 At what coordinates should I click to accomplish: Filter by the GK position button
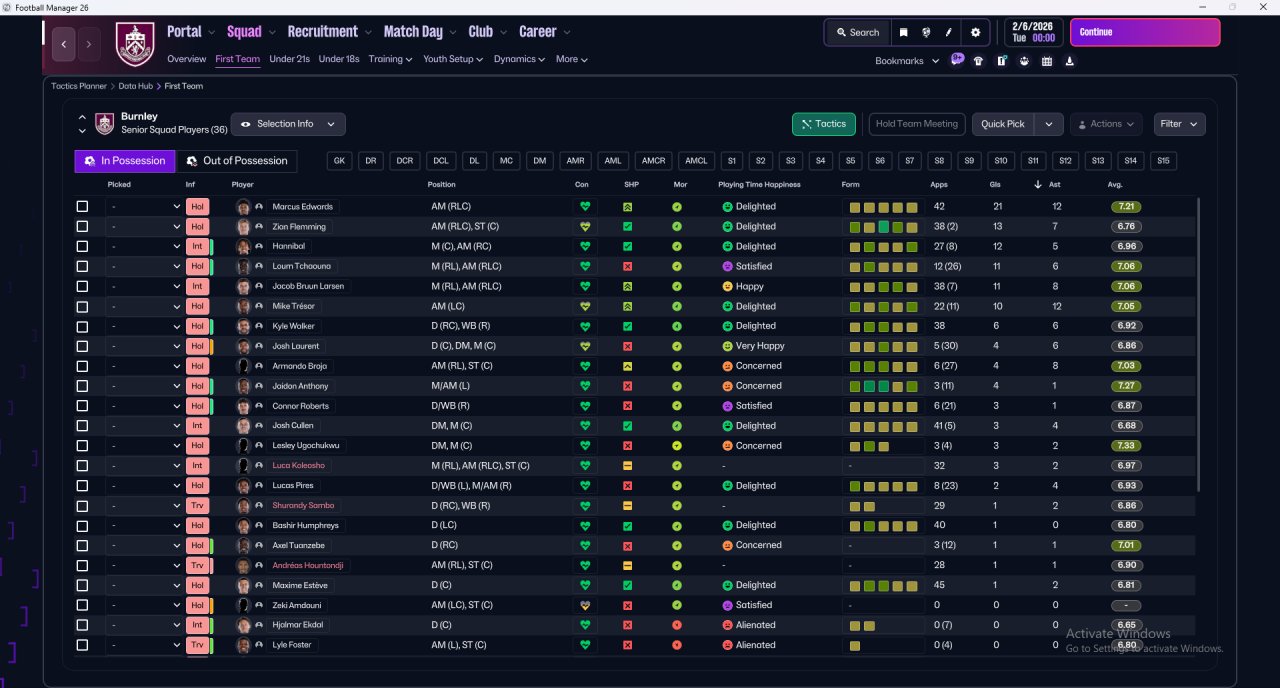click(340, 161)
